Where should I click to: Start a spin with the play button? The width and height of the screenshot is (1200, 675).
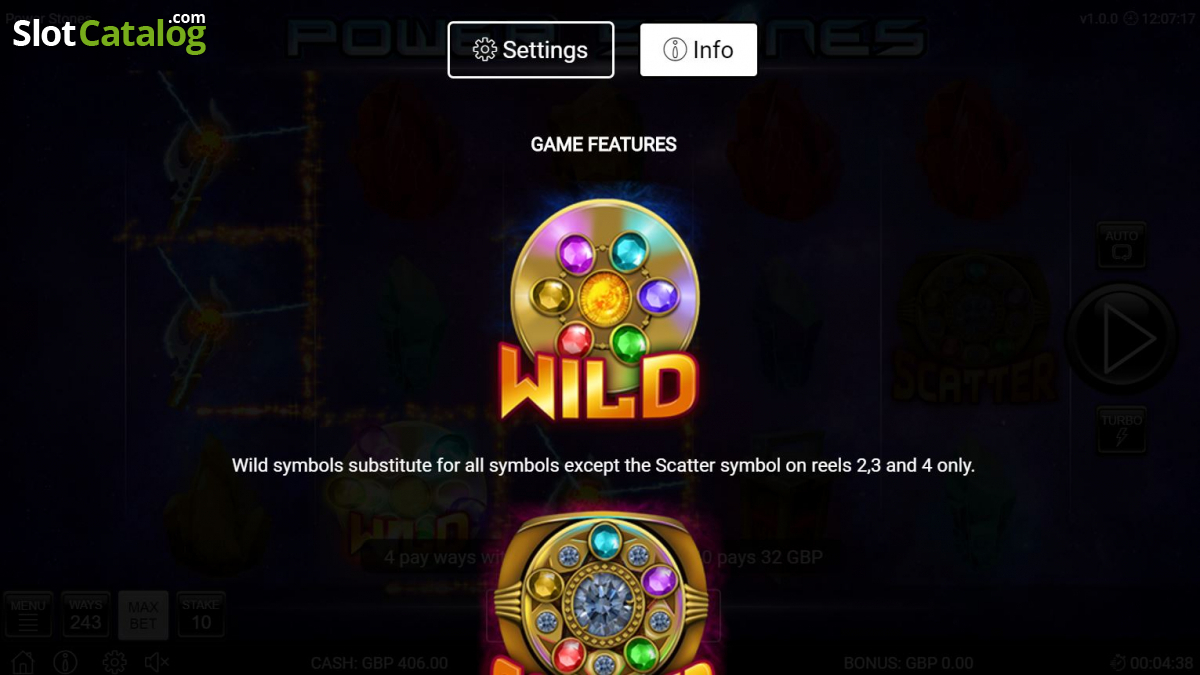pos(1122,338)
